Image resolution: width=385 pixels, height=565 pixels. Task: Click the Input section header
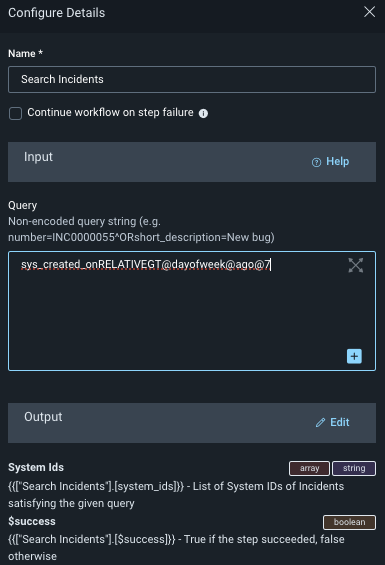point(192,162)
